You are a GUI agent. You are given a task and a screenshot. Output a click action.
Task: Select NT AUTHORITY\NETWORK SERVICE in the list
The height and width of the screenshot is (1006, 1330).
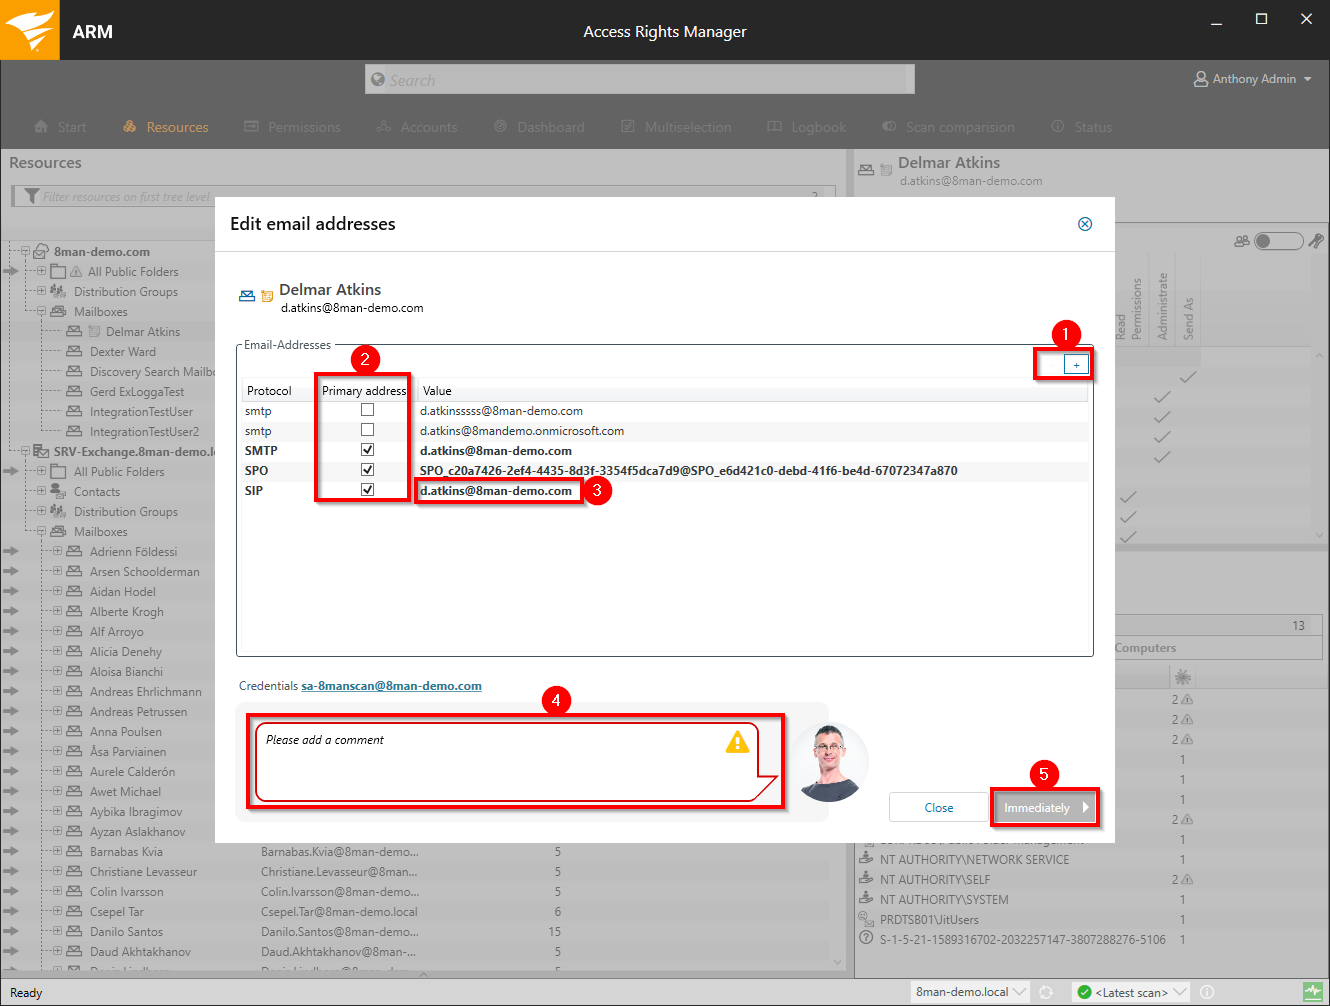pos(975,859)
